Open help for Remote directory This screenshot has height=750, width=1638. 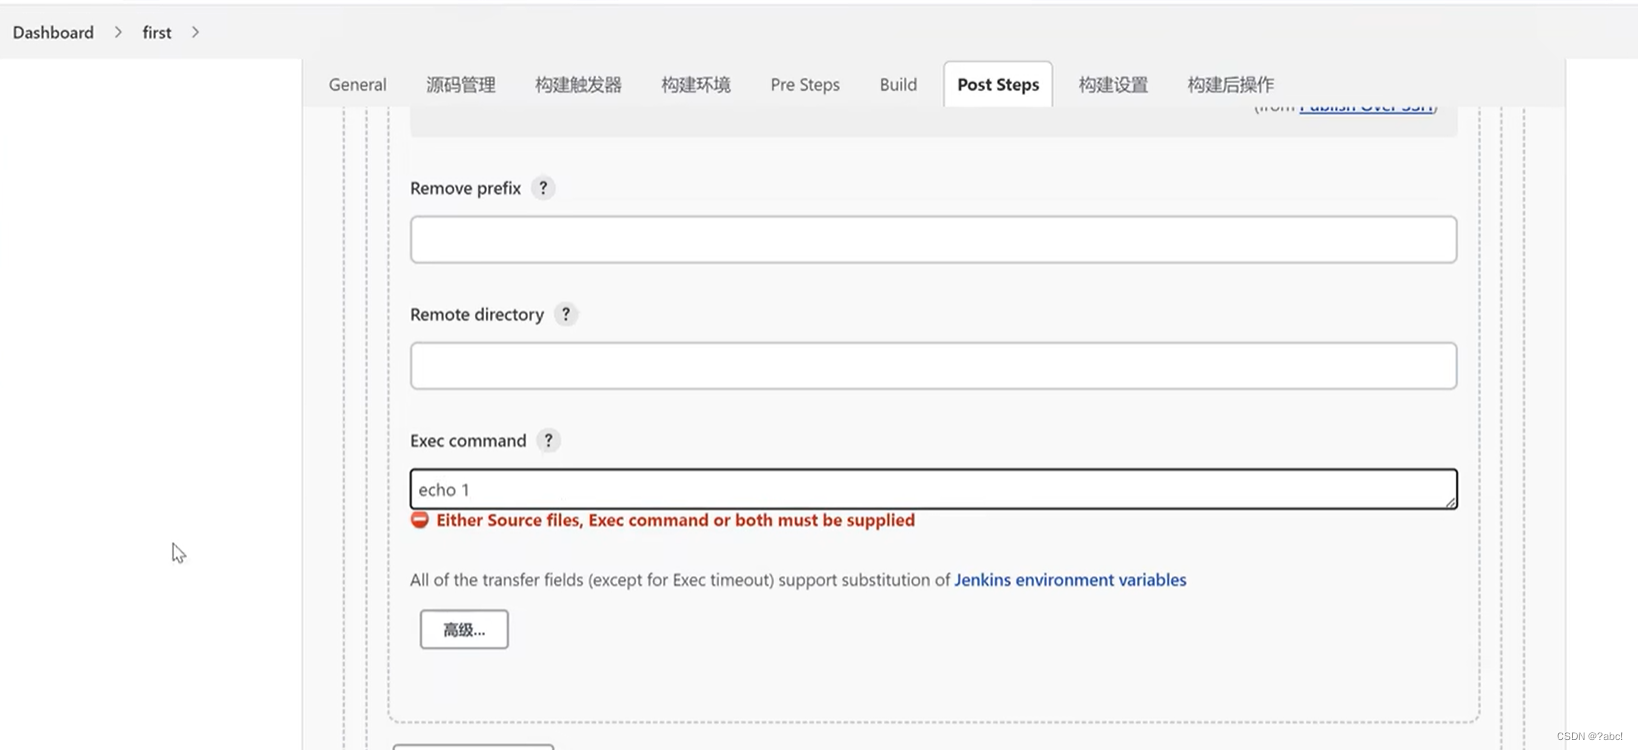tap(566, 314)
